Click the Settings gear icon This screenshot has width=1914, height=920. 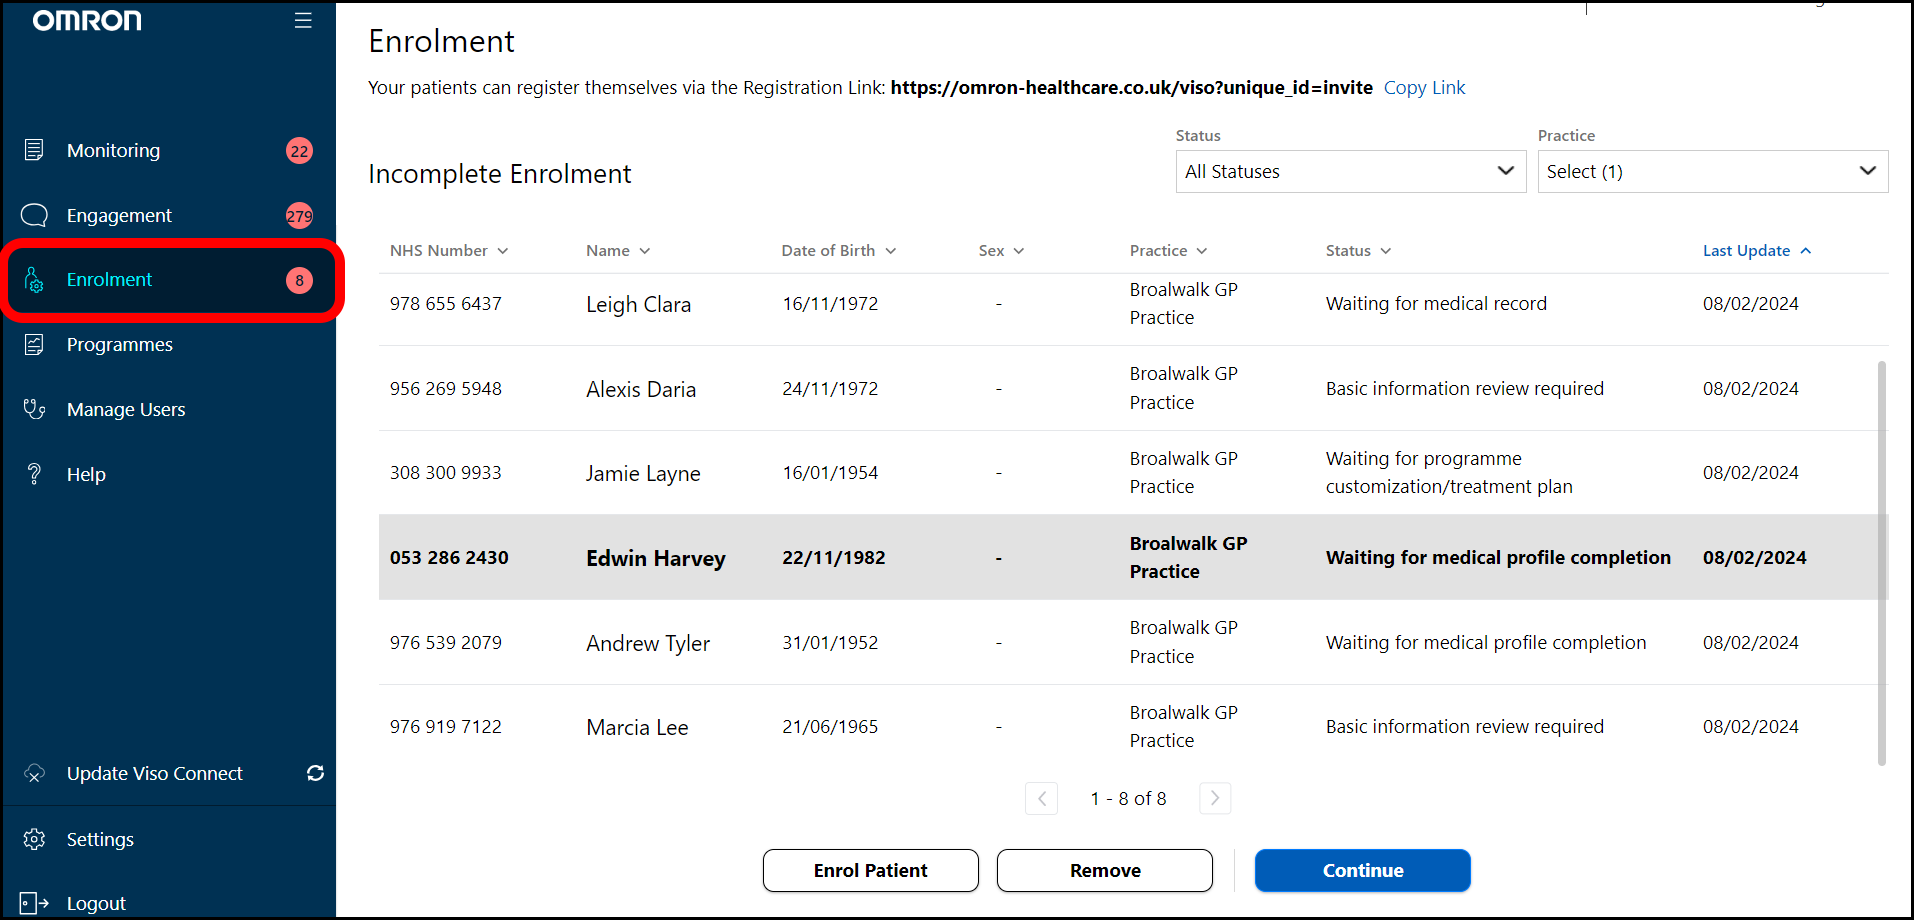34,839
